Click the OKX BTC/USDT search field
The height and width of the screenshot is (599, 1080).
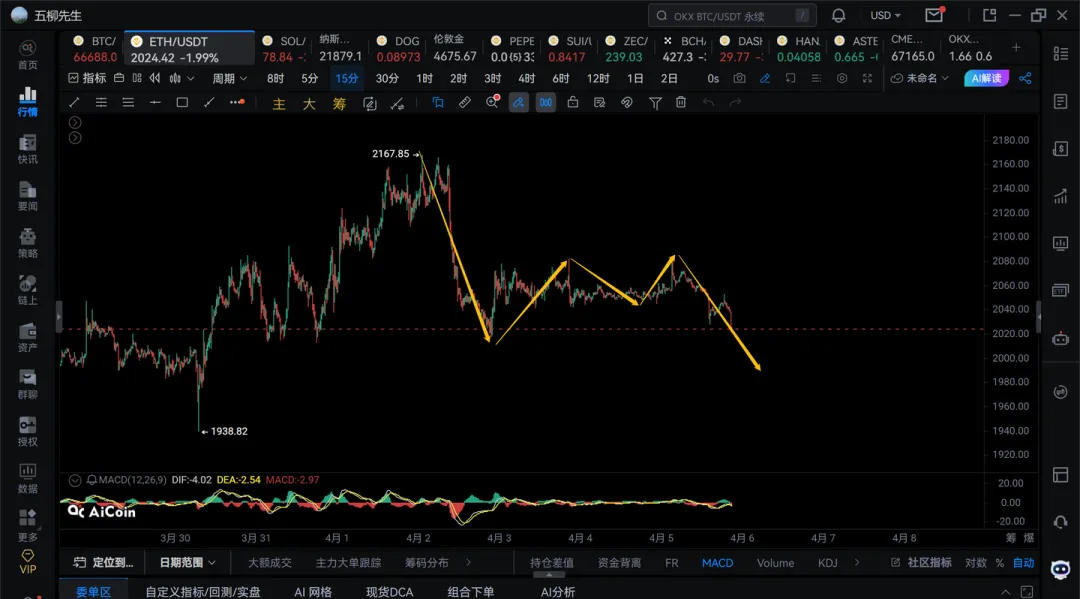coord(732,15)
